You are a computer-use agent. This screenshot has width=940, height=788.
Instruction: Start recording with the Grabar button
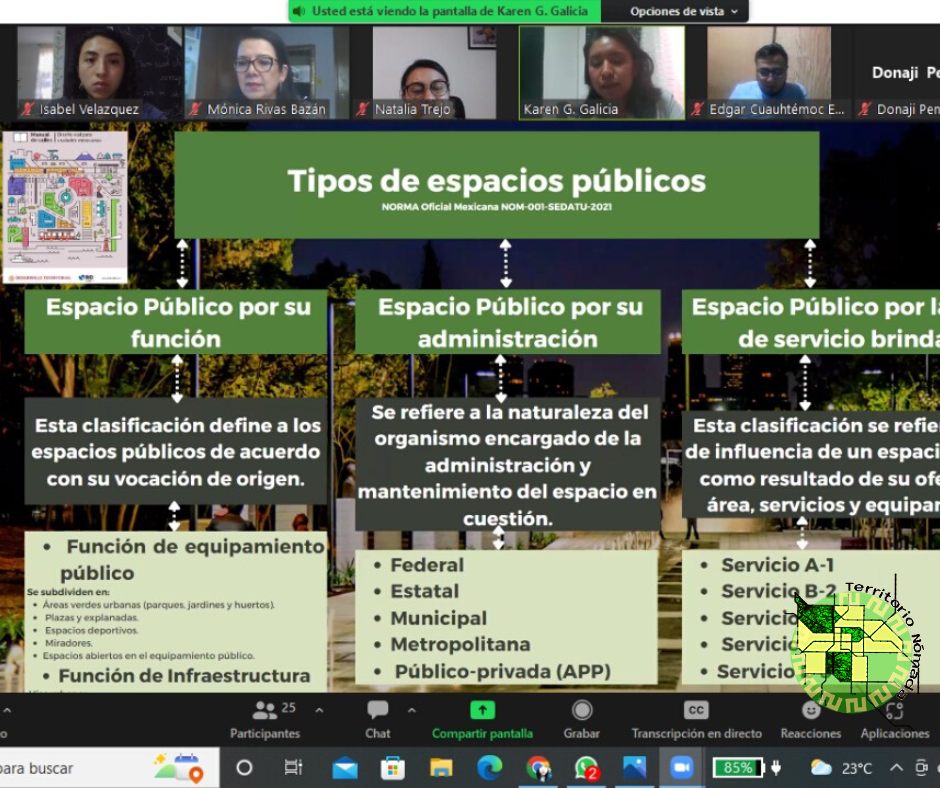581,719
